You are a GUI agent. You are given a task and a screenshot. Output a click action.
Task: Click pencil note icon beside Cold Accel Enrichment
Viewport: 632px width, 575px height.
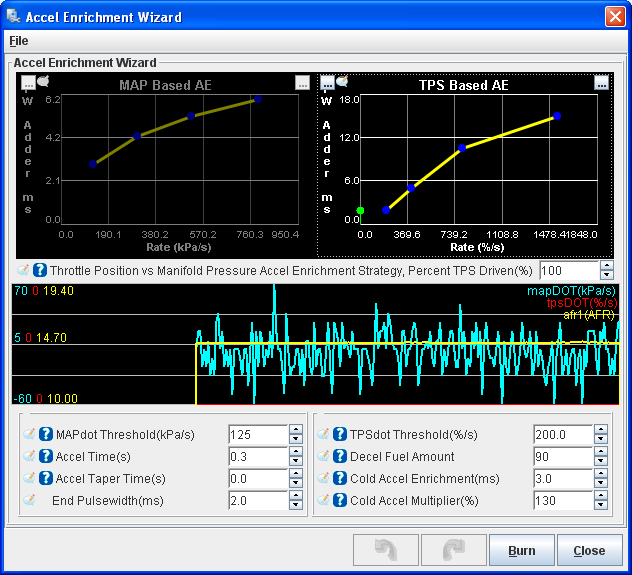[324, 478]
